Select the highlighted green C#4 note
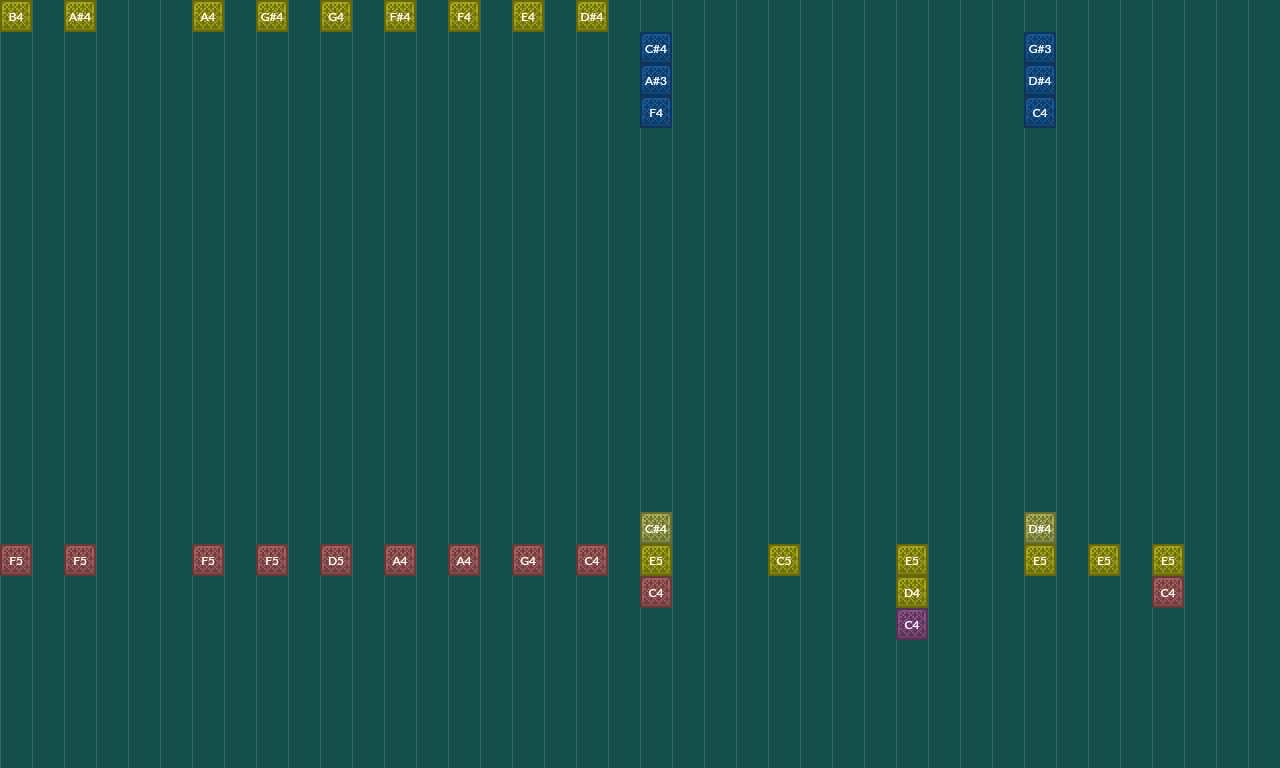The width and height of the screenshot is (1280, 768). click(x=656, y=528)
